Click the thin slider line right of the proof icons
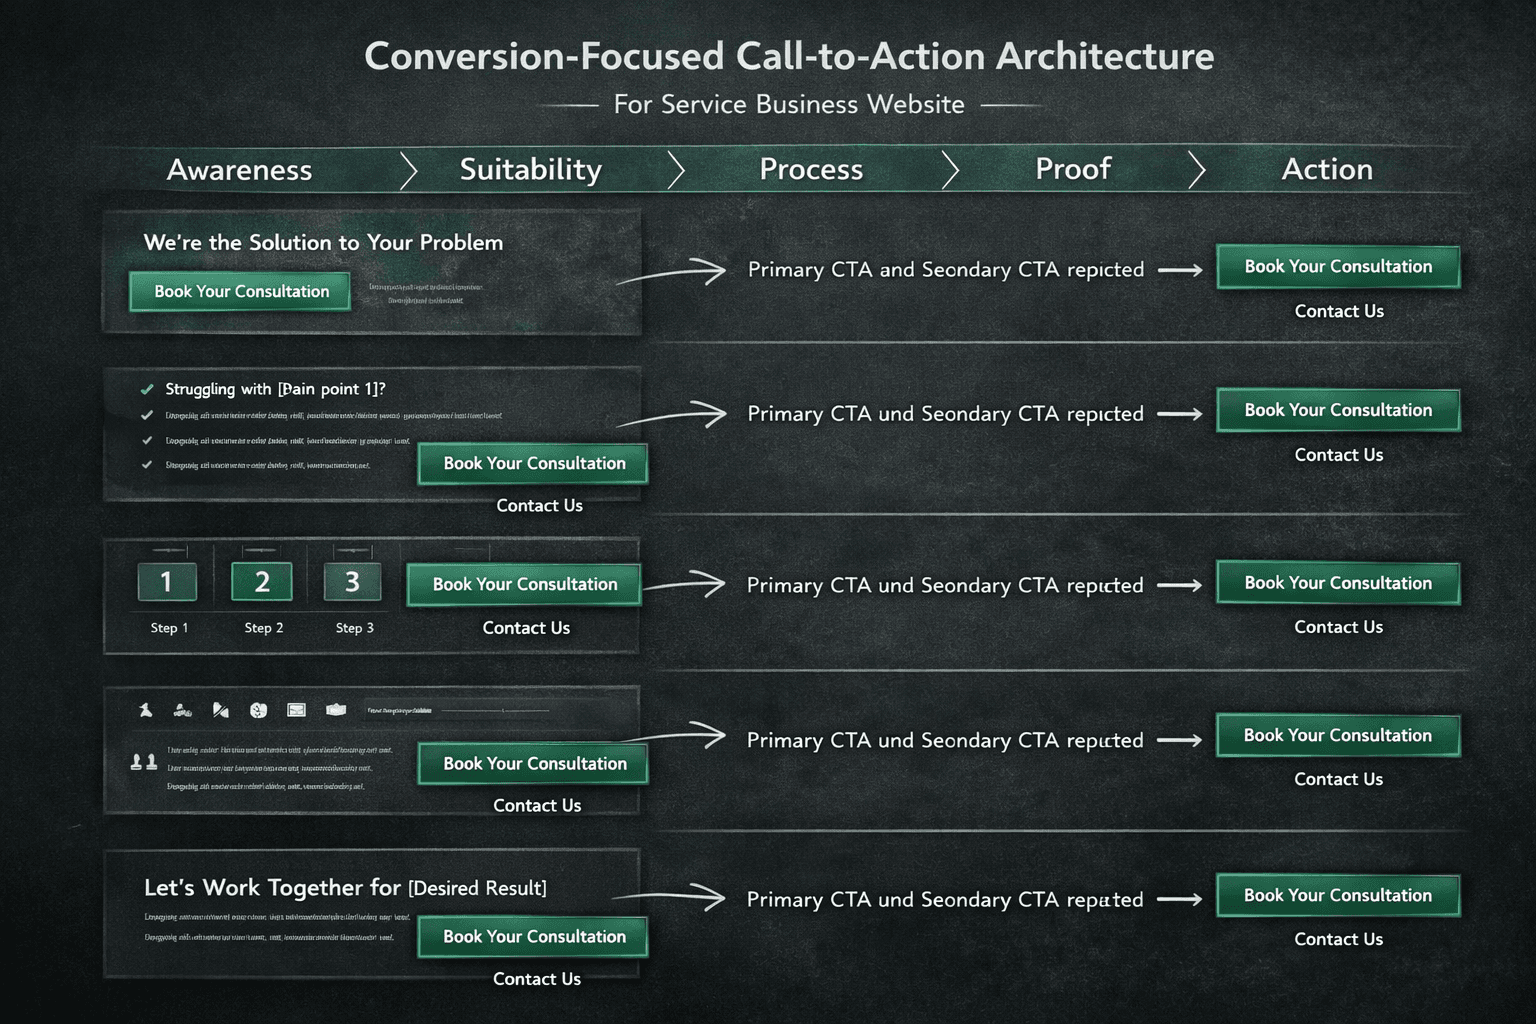This screenshot has width=1536, height=1024. [x=495, y=711]
